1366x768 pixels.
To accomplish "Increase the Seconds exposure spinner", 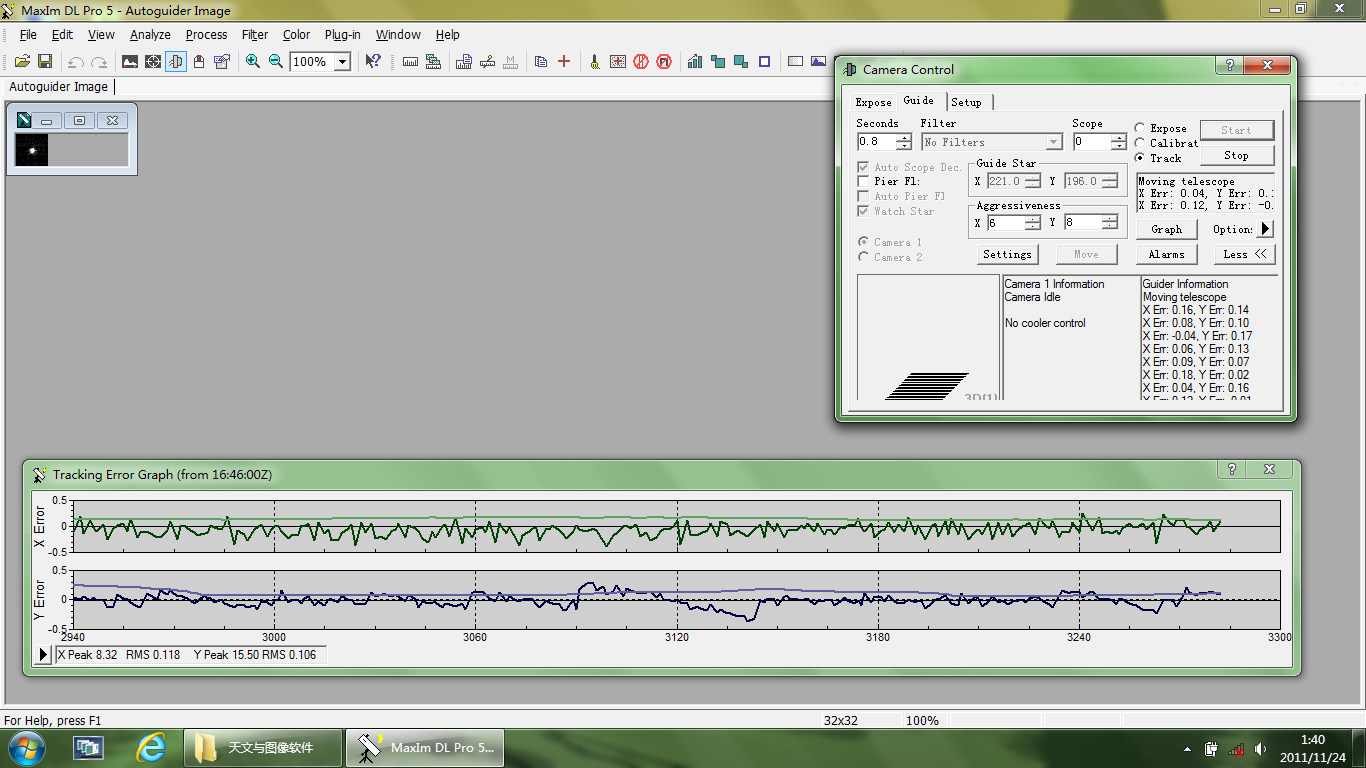I will tap(904, 138).
